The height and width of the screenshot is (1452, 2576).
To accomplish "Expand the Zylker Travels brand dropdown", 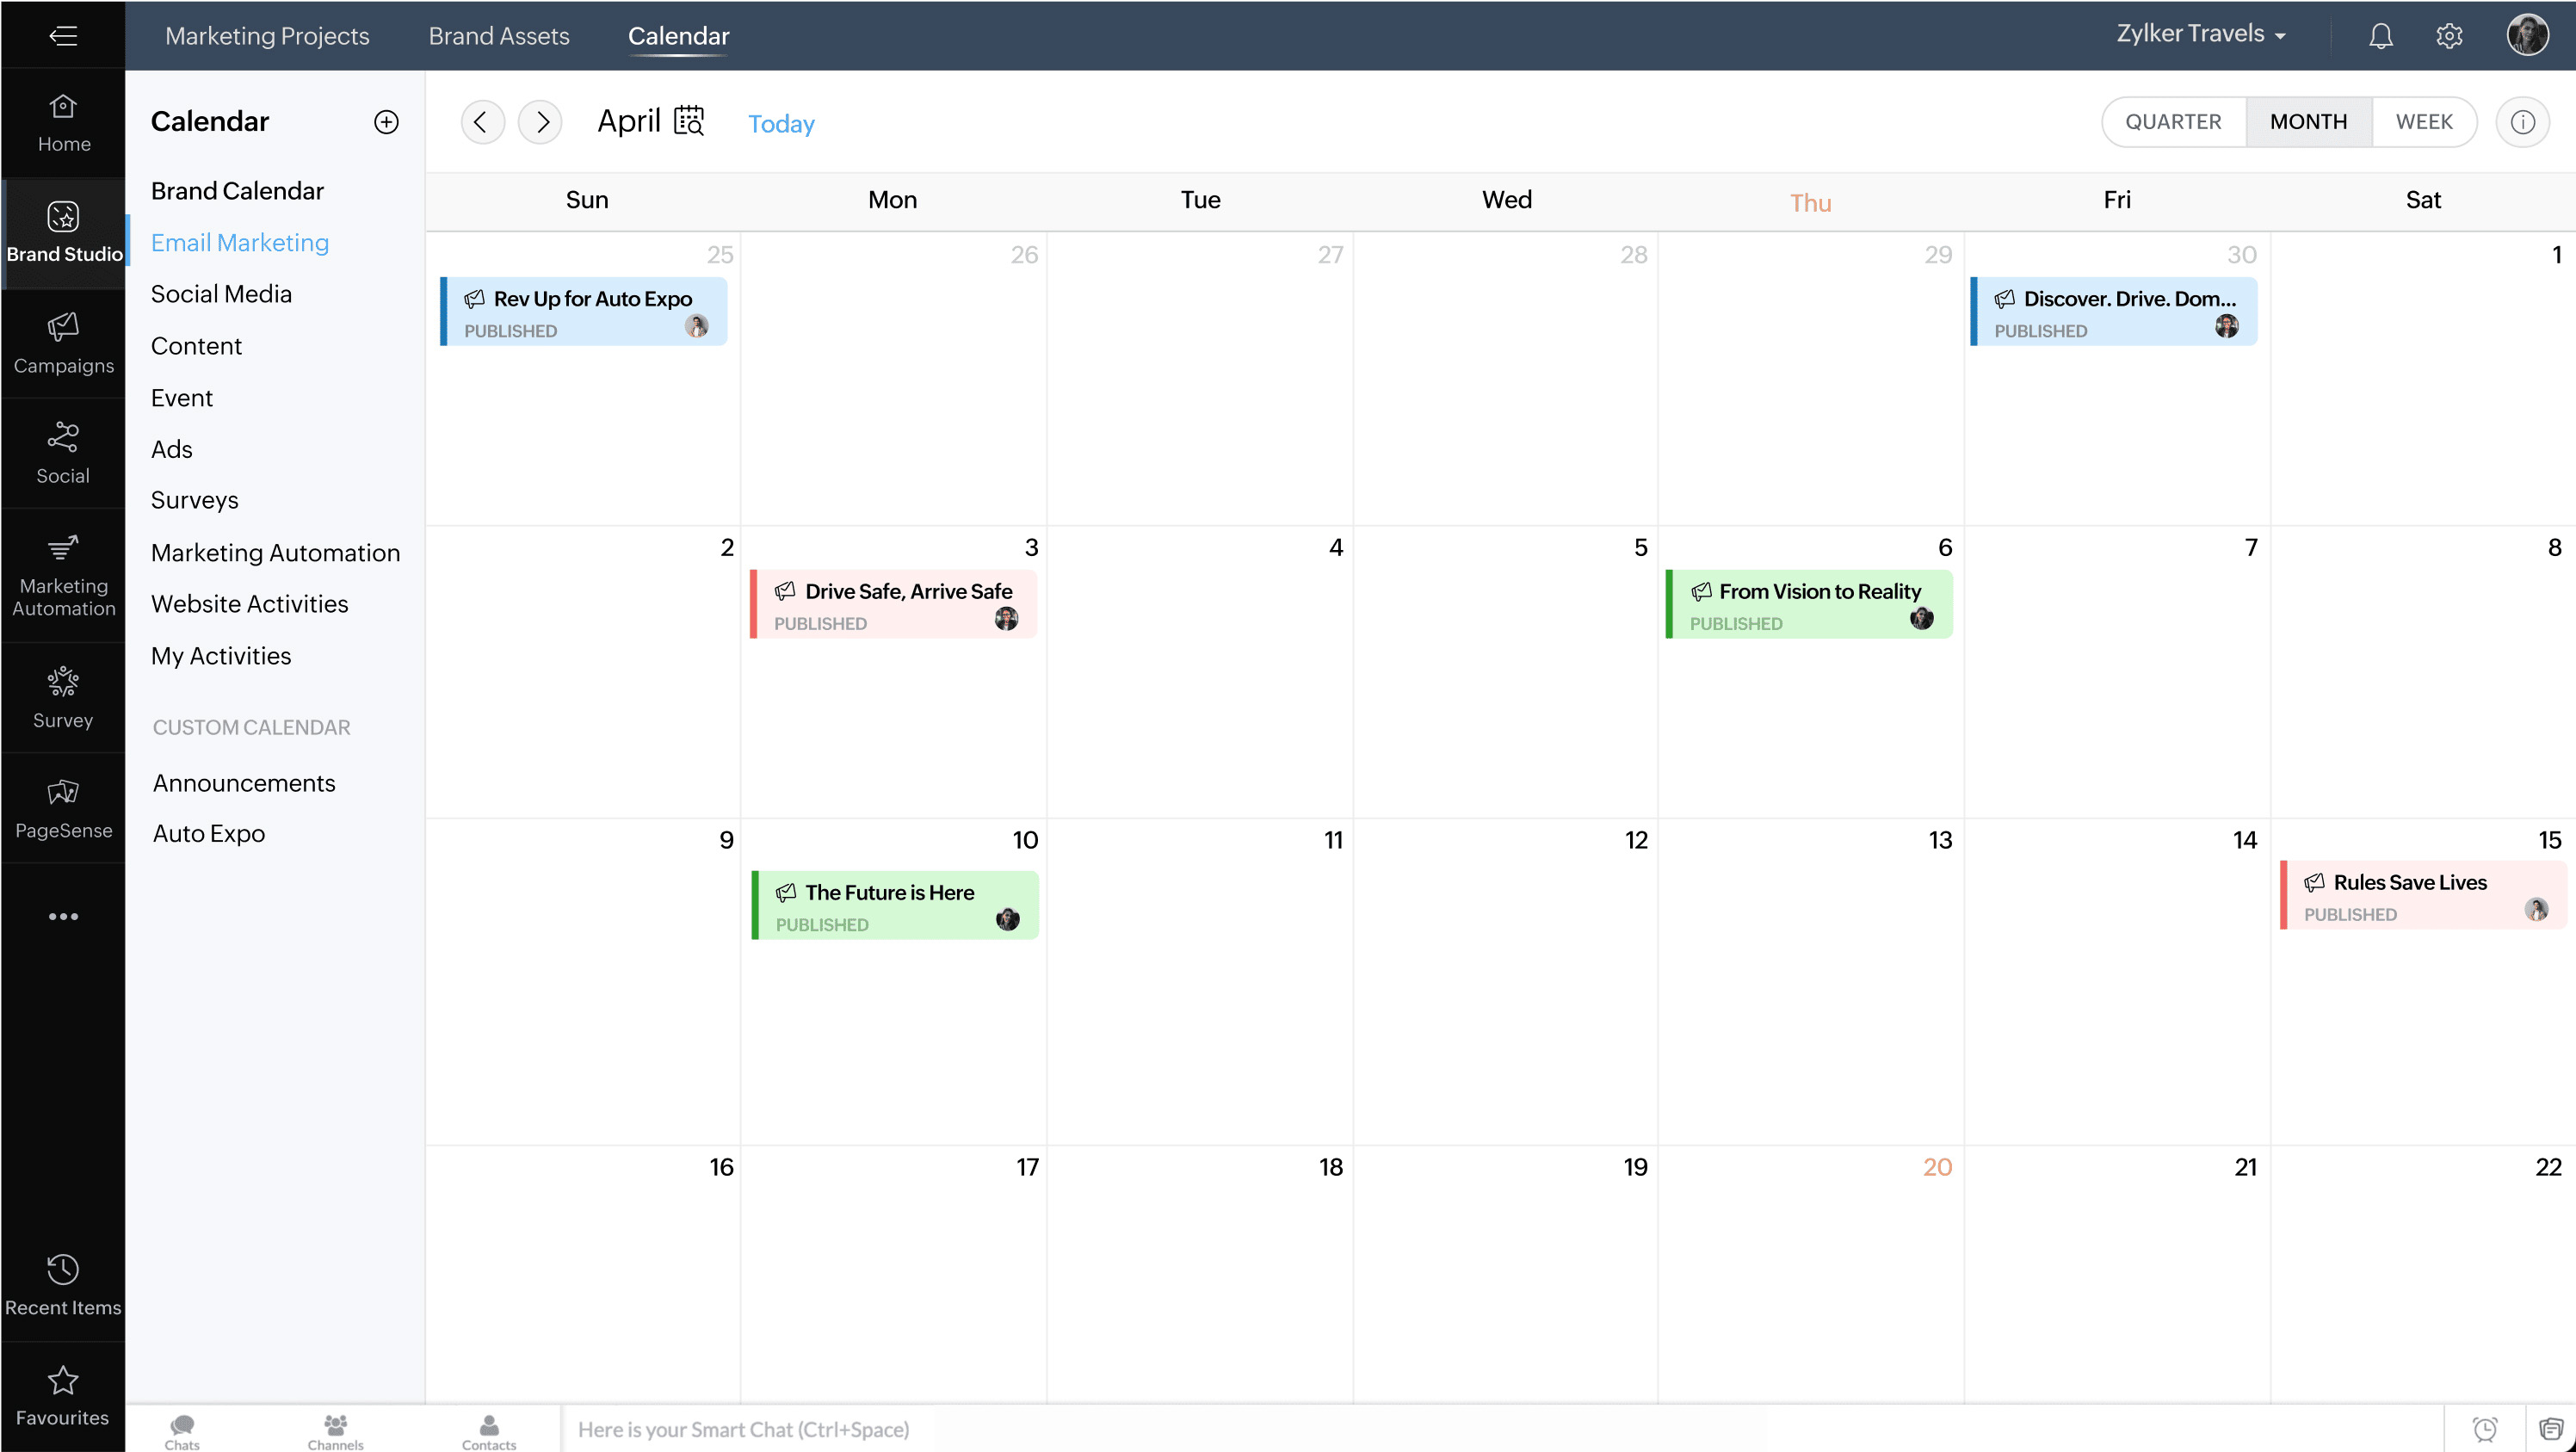I will pos(2200,34).
